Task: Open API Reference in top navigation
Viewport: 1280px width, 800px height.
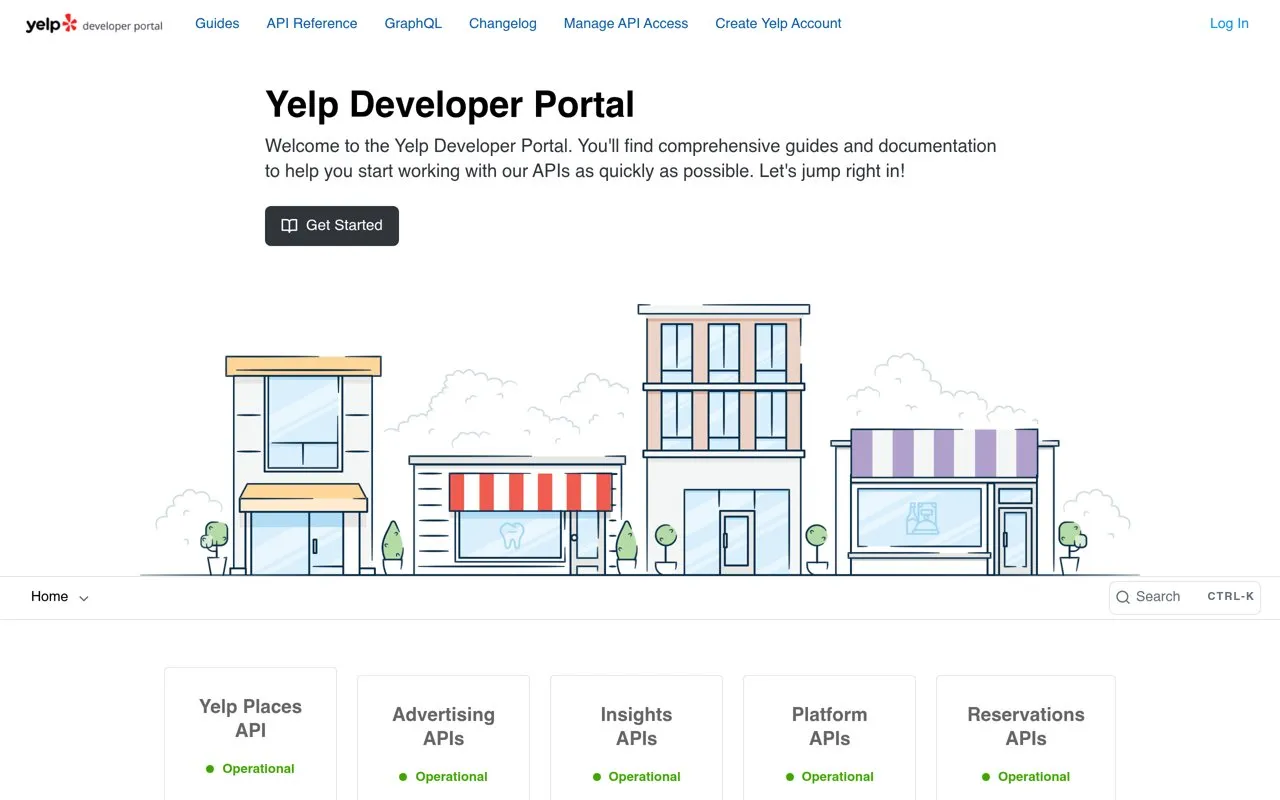Action: click(312, 23)
